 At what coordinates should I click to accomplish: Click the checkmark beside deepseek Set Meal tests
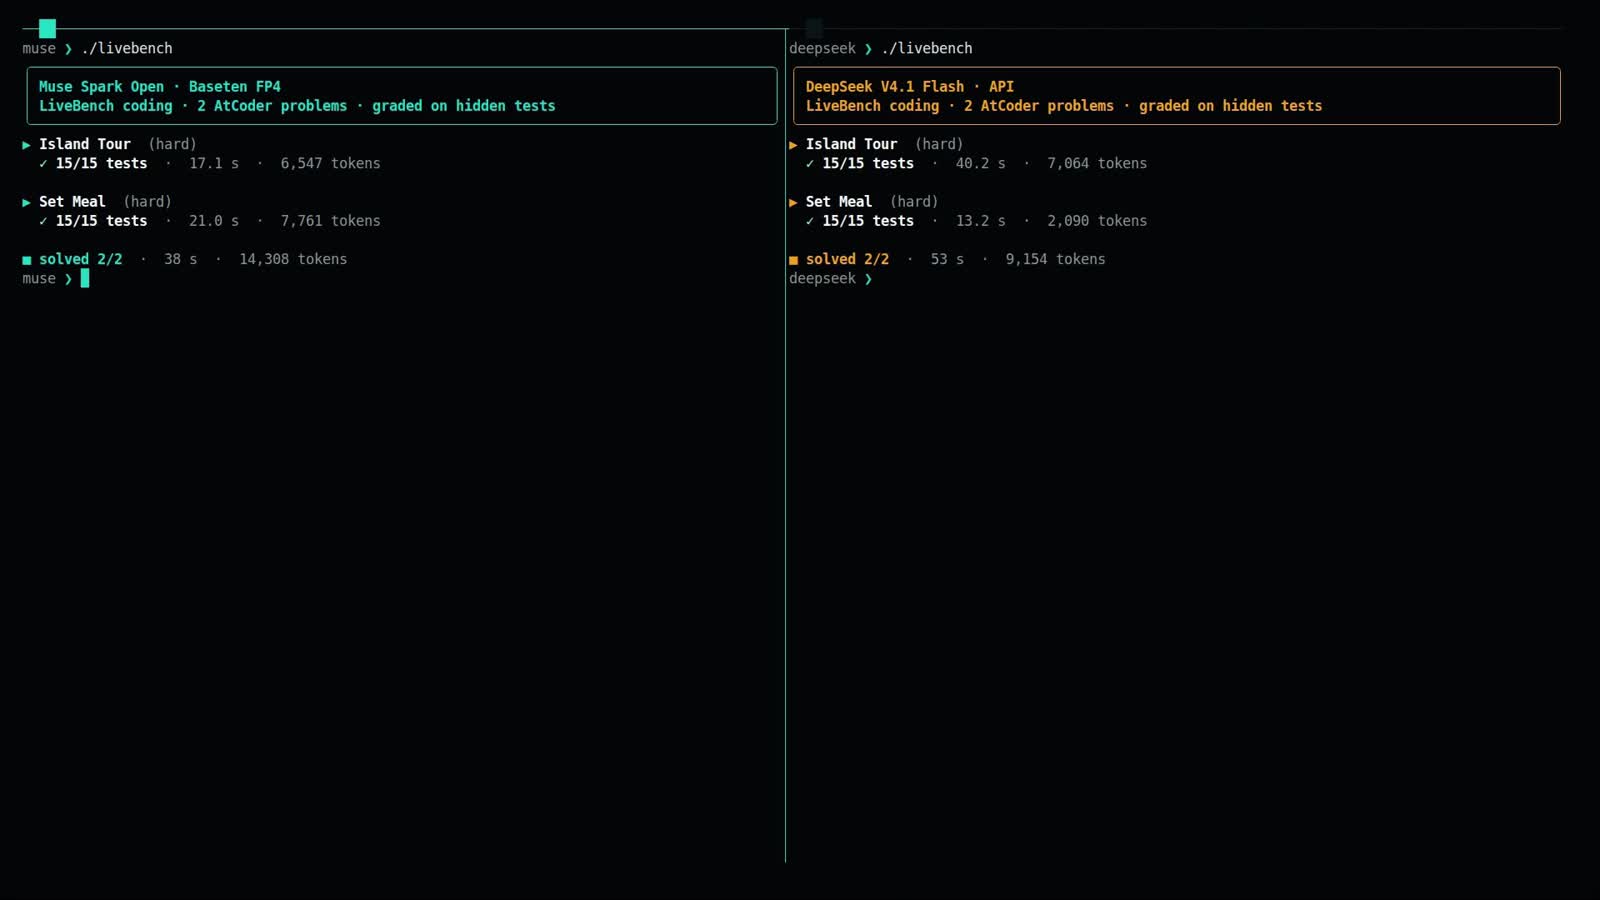click(x=810, y=221)
